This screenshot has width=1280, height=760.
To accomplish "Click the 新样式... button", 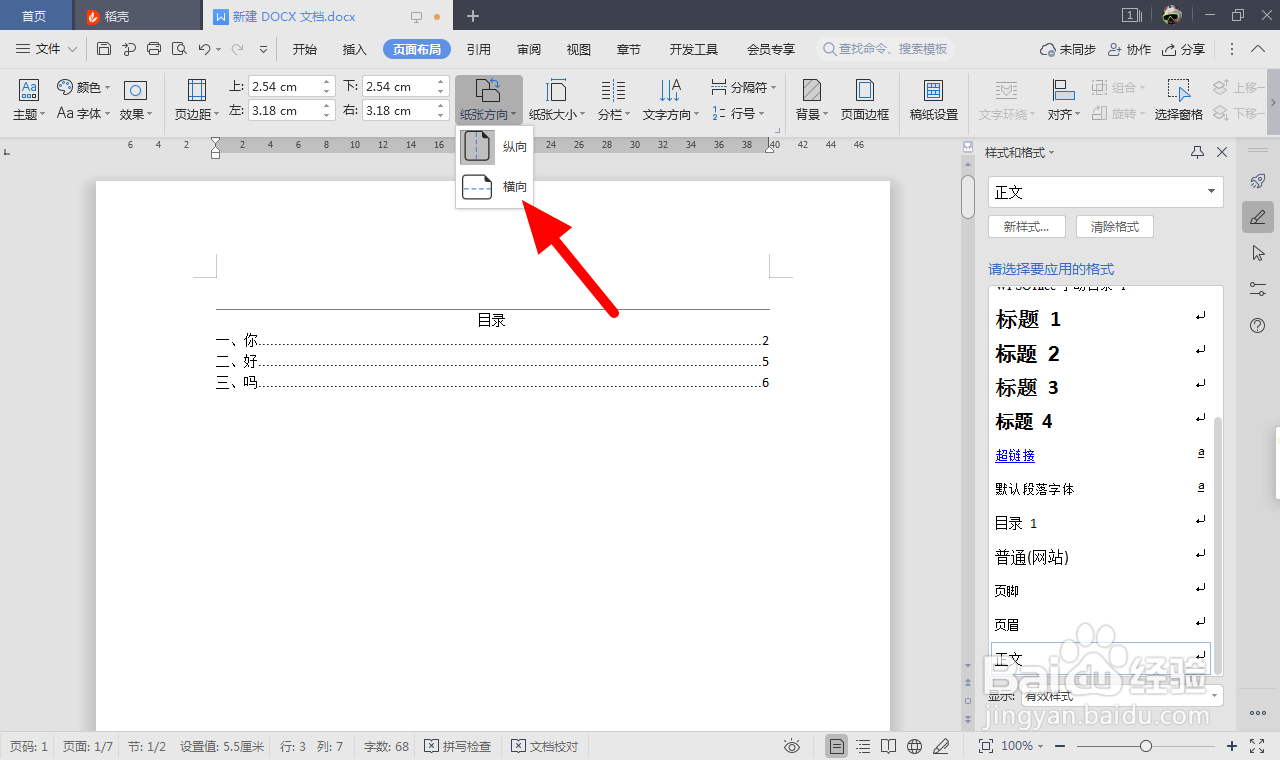I will [1026, 227].
